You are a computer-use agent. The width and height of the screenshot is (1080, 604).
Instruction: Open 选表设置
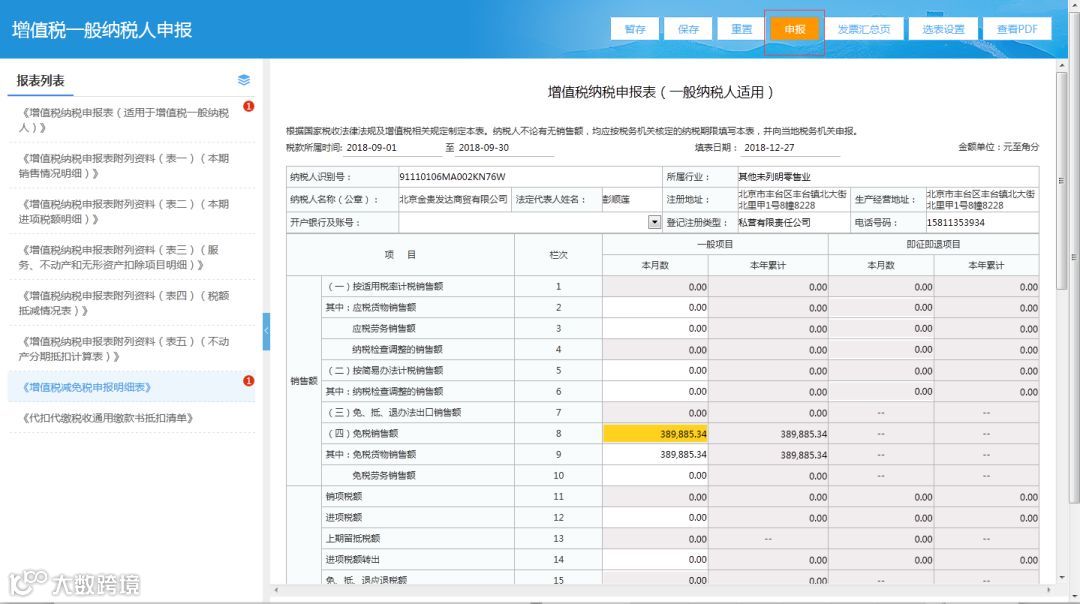943,29
